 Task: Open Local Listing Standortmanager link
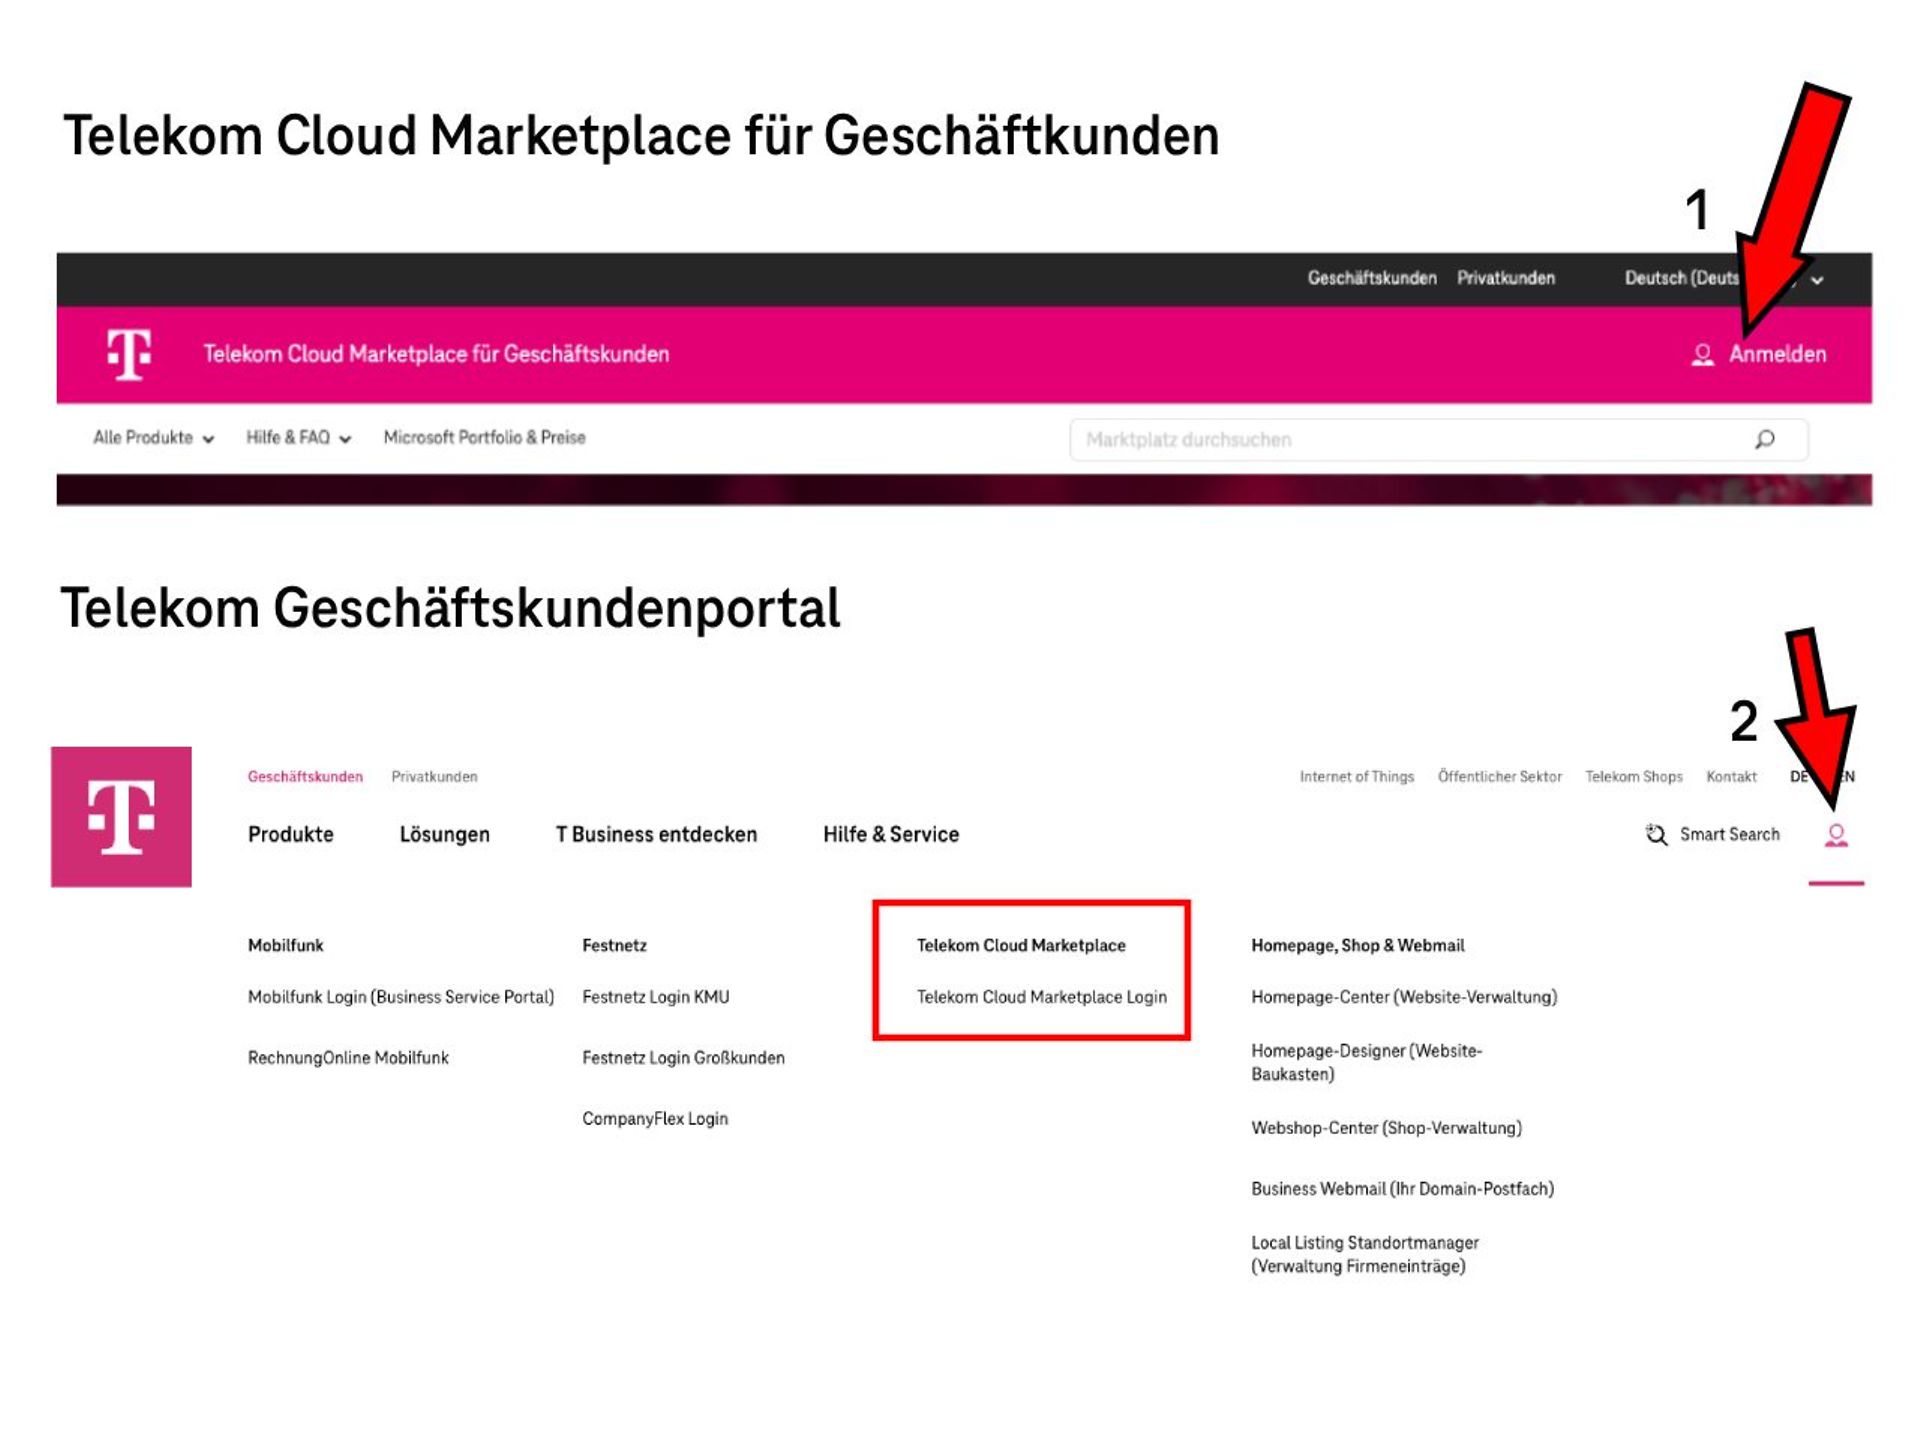point(1365,1254)
